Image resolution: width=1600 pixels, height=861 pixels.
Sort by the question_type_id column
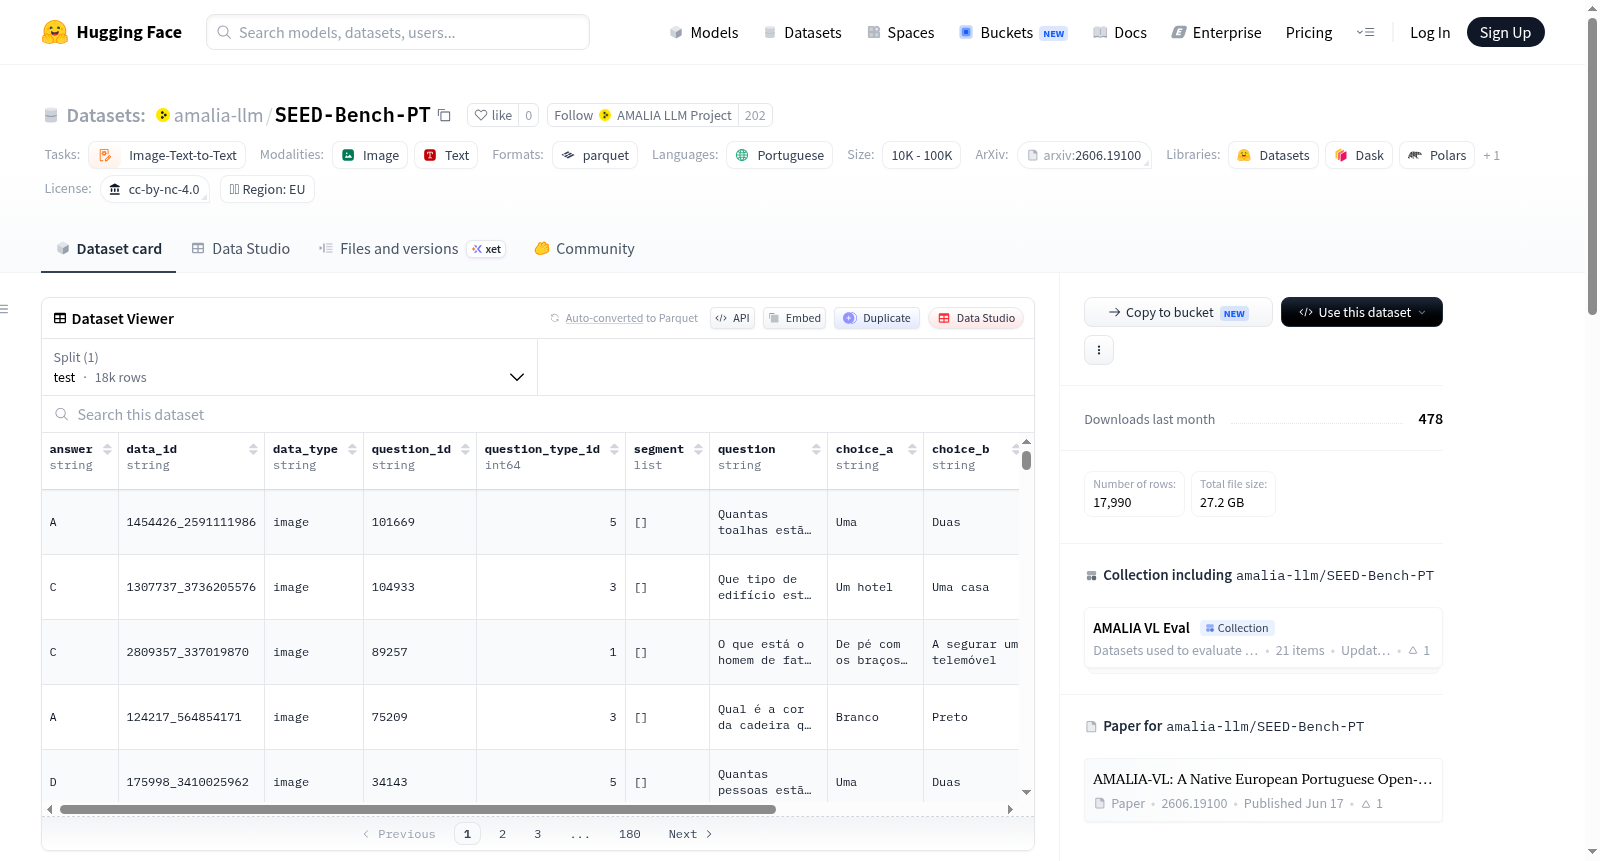[614, 449]
